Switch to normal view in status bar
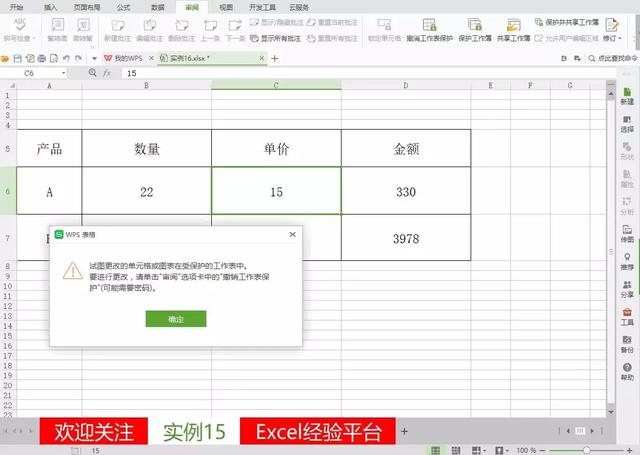Screen dimensions: 640x455 click(436, 450)
